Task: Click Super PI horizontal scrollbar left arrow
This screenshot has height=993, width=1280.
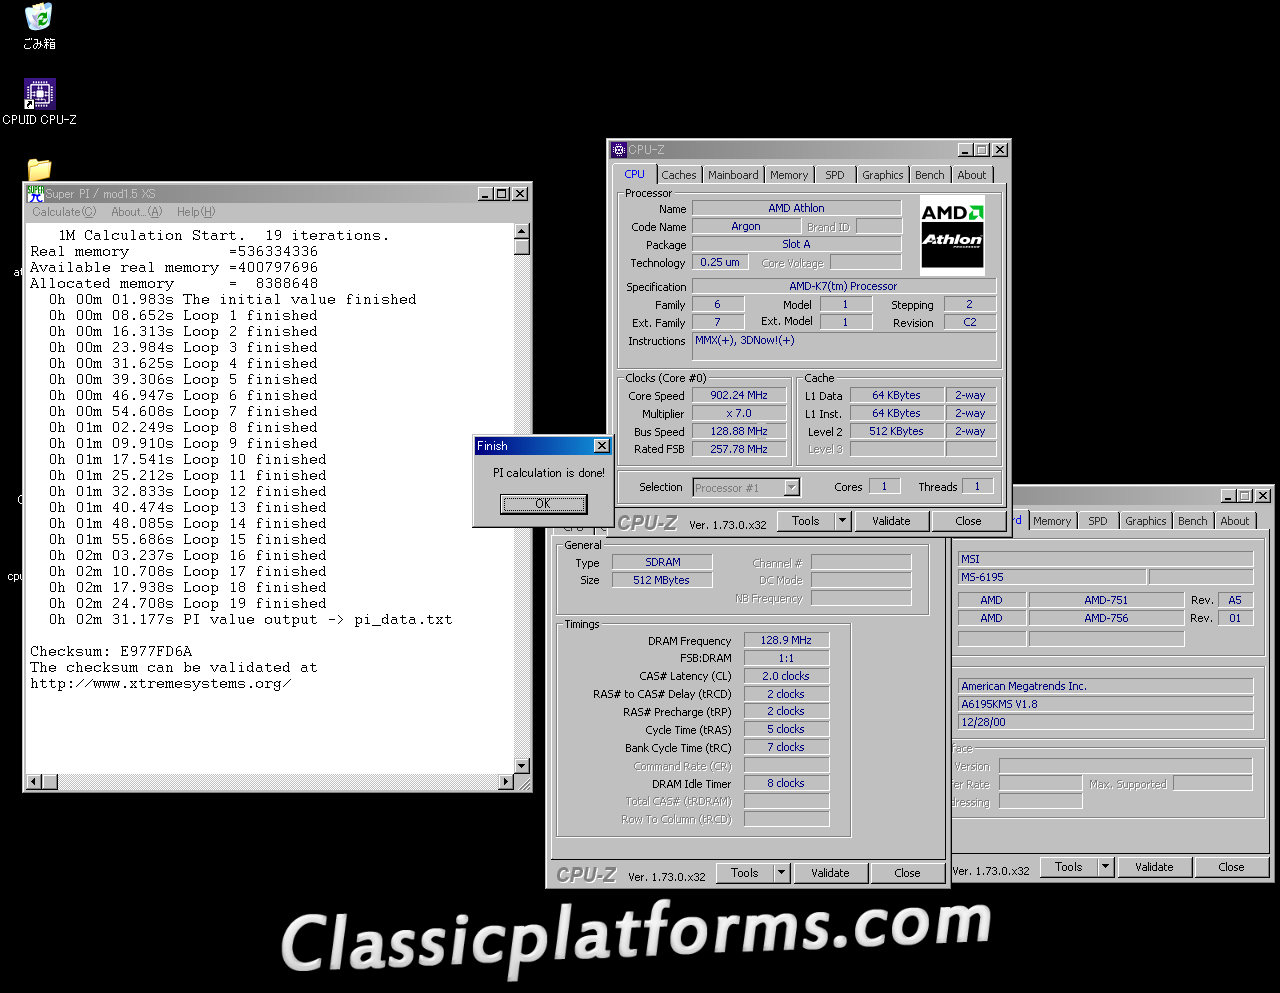Action: [x=34, y=782]
